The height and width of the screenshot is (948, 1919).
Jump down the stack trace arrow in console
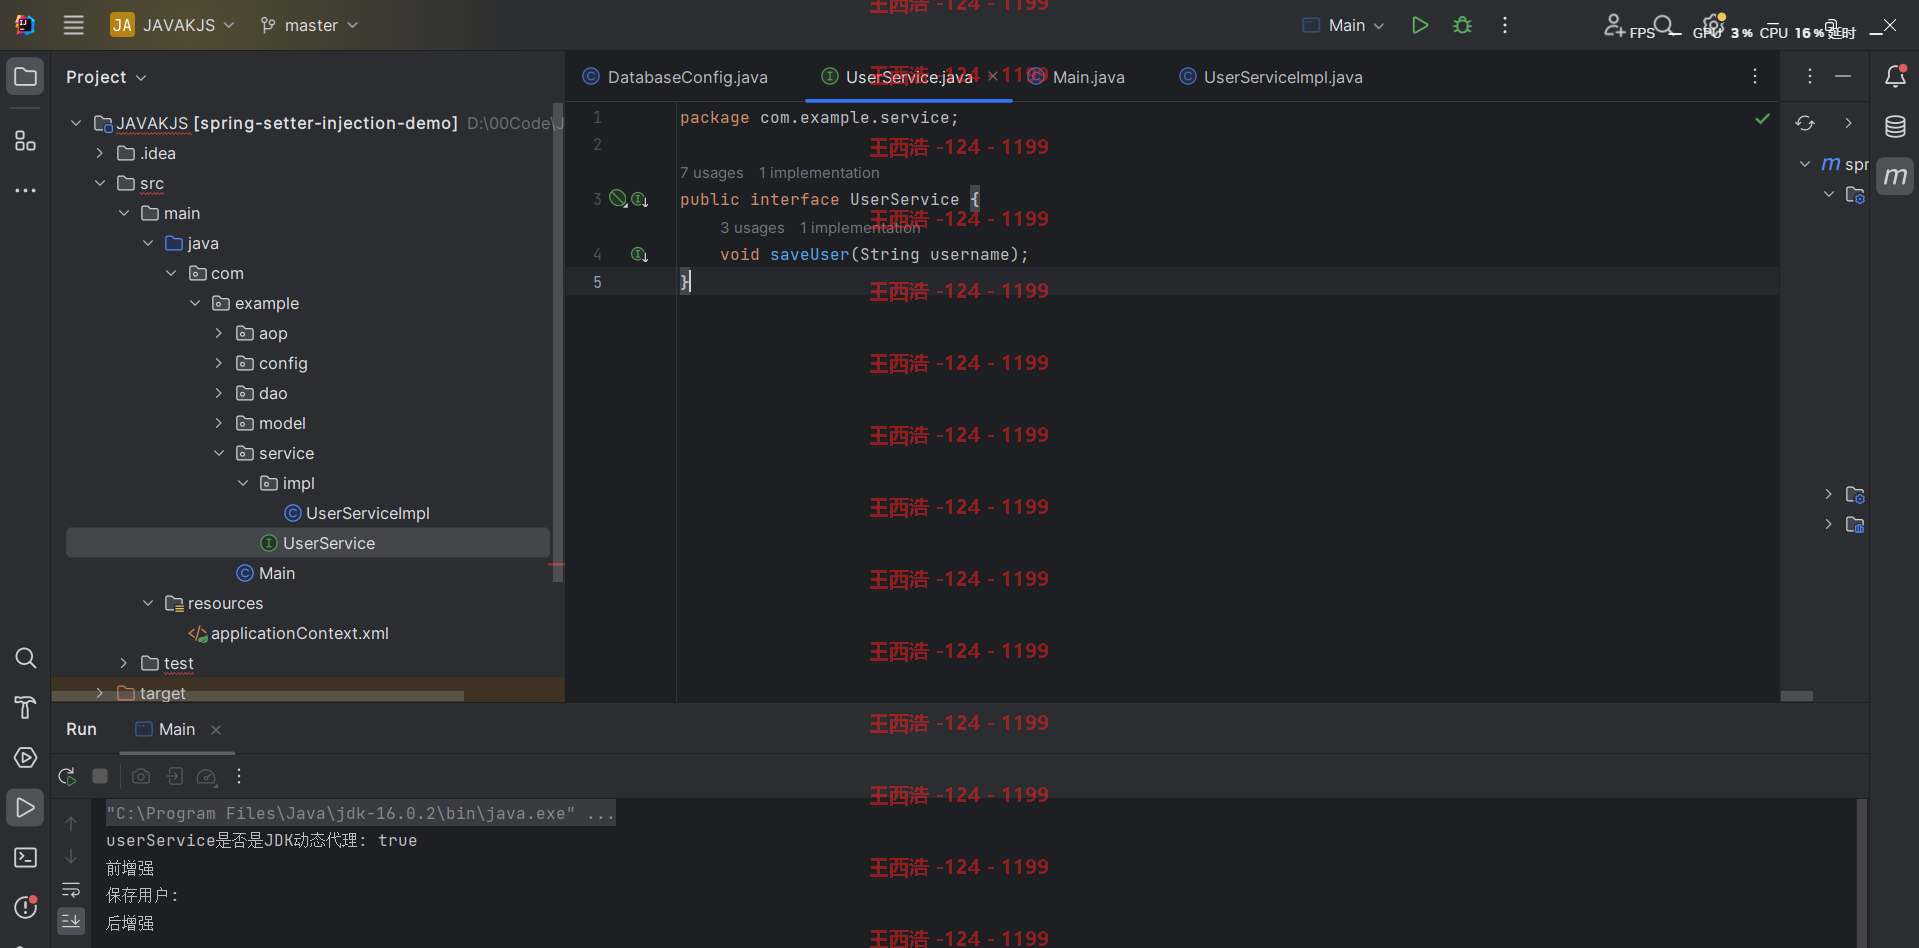coord(71,857)
